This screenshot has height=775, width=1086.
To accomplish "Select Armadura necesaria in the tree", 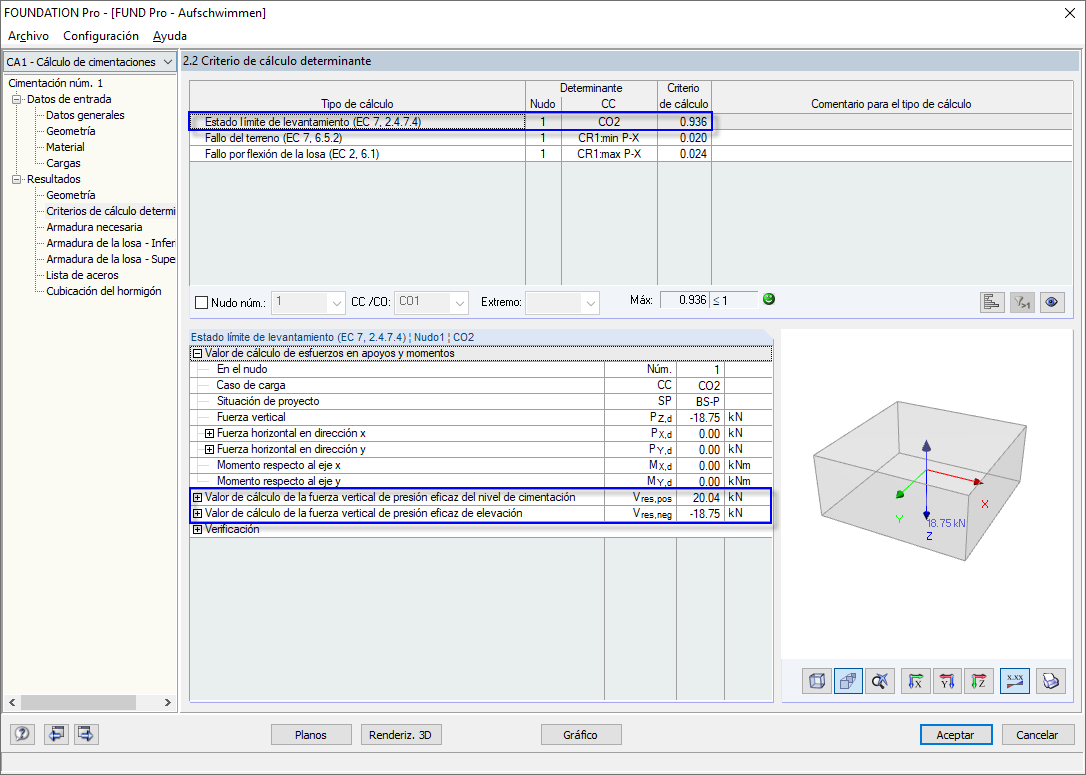I will coord(94,226).
